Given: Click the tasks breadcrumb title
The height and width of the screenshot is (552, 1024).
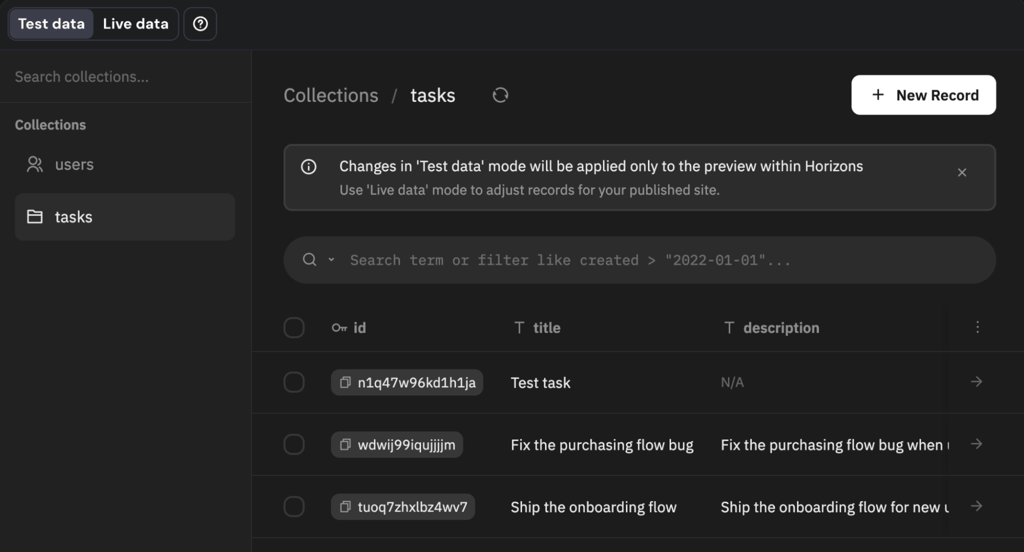Looking at the screenshot, I should click(x=432, y=95).
